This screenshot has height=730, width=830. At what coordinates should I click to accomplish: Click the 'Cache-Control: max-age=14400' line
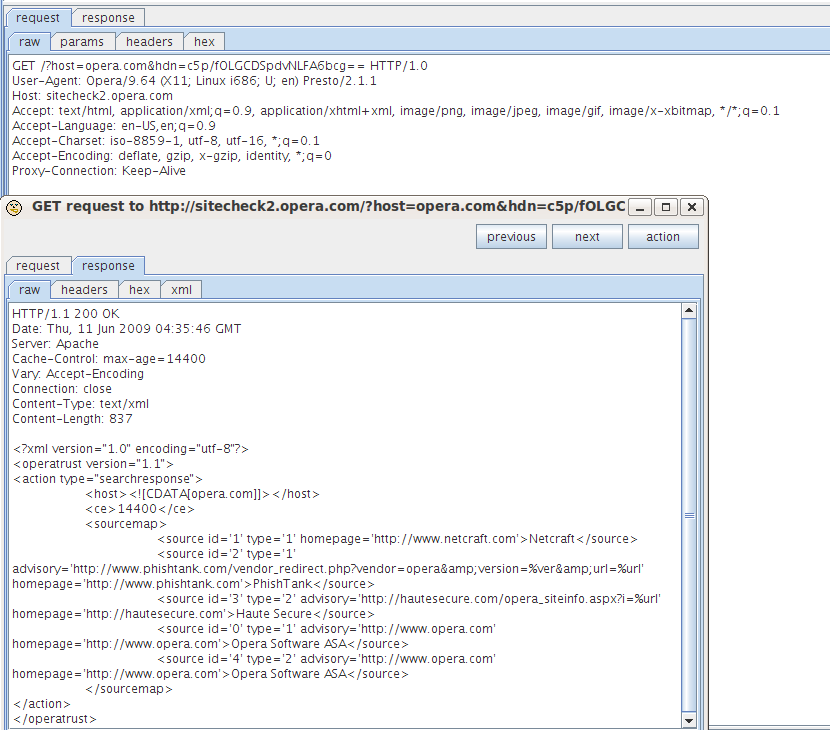[109, 358]
